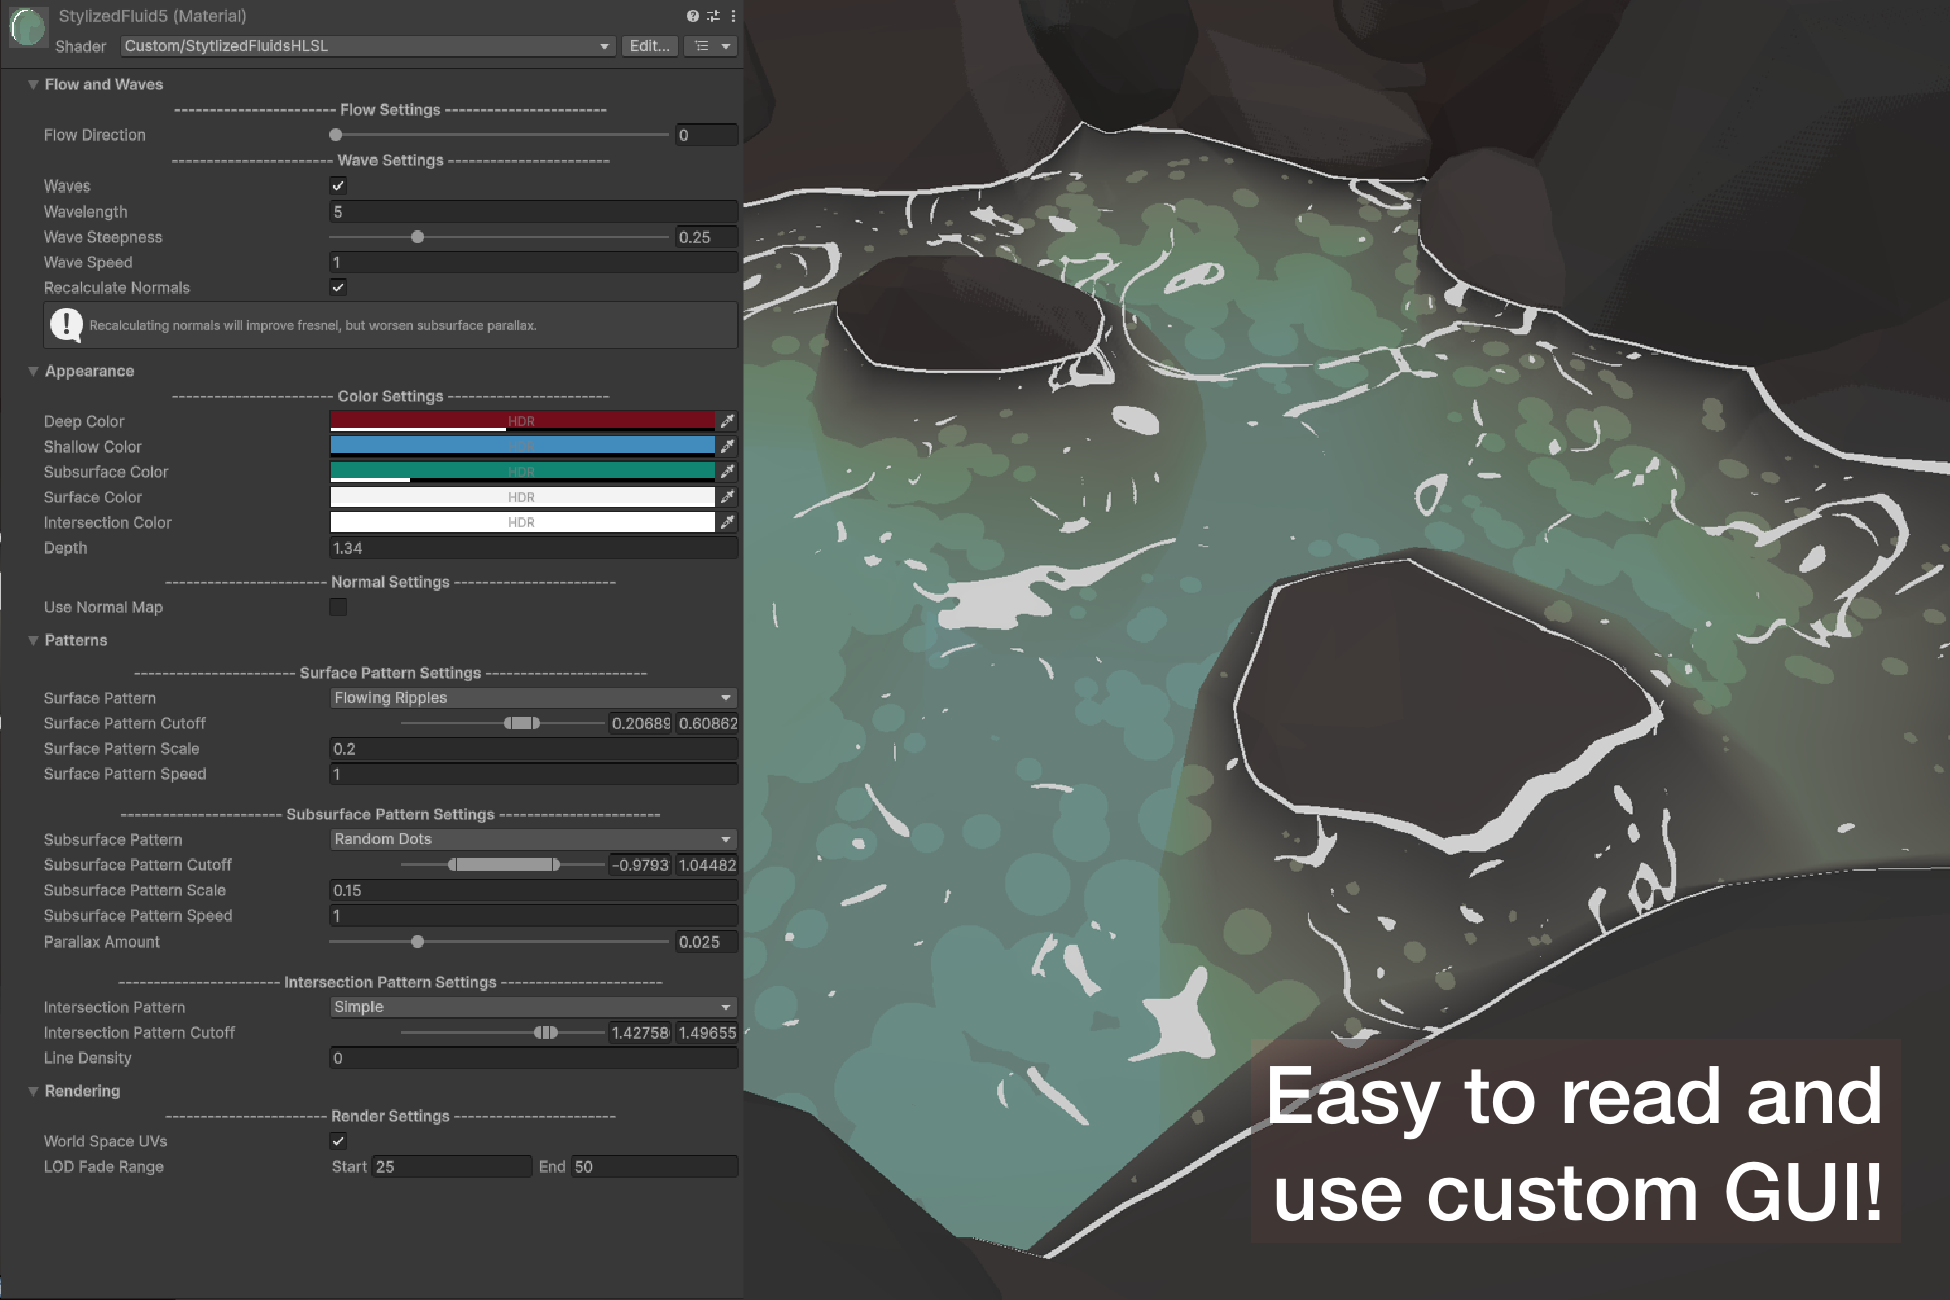This screenshot has width=1950, height=1300.
Task: Open the material context menu dots
Action: click(733, 16)
